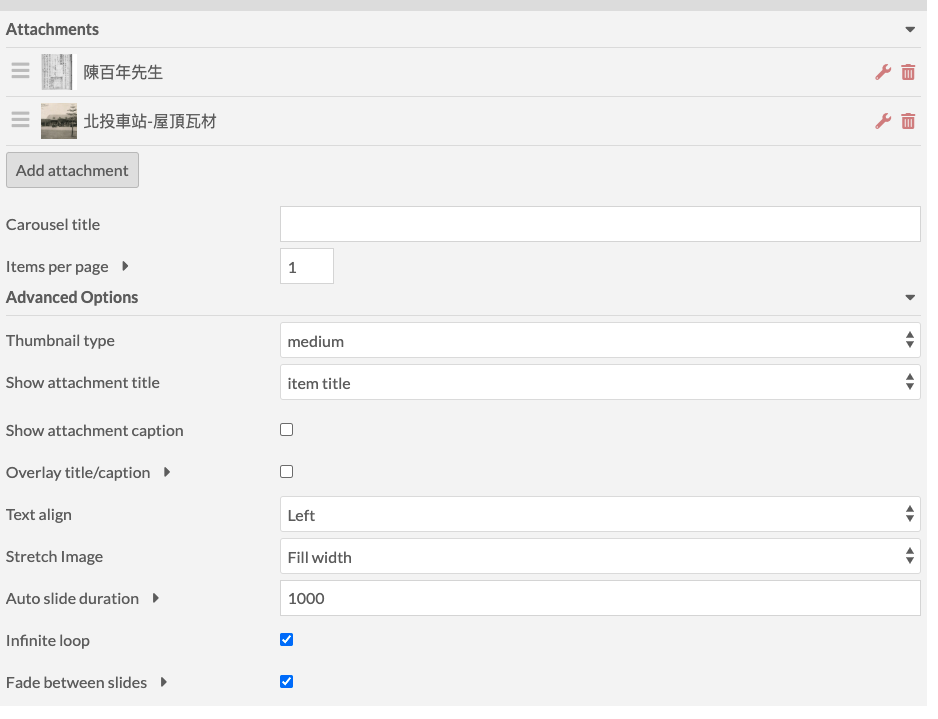The image size is (938, 719).
Task: Delete the 北投車站-屋頂瓦材 attachment via trash icon
Action: pos(908,121)
